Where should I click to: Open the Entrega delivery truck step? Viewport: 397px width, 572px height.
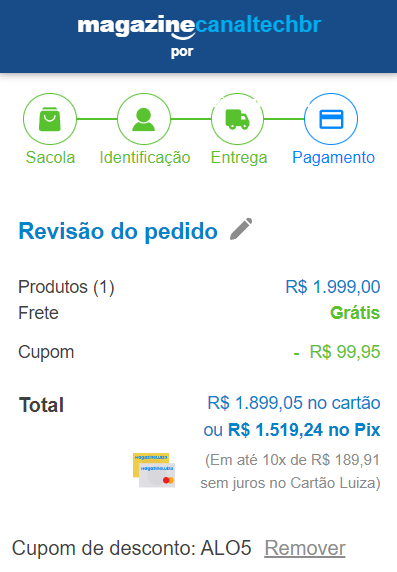[x=238, y=119]
